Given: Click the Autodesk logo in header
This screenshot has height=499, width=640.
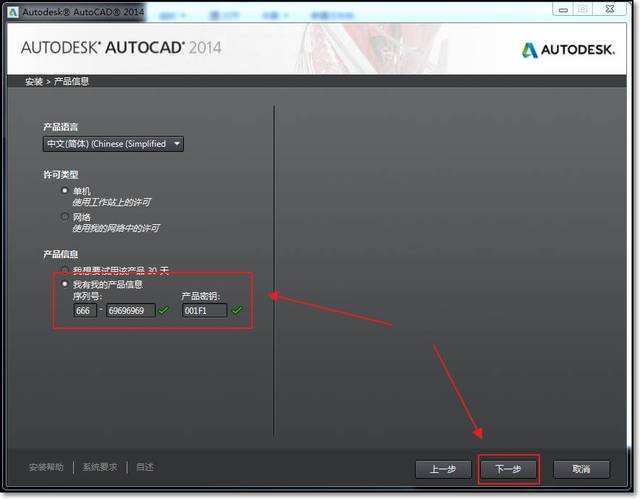Looking at the screenshot, I should pos(568,50).
